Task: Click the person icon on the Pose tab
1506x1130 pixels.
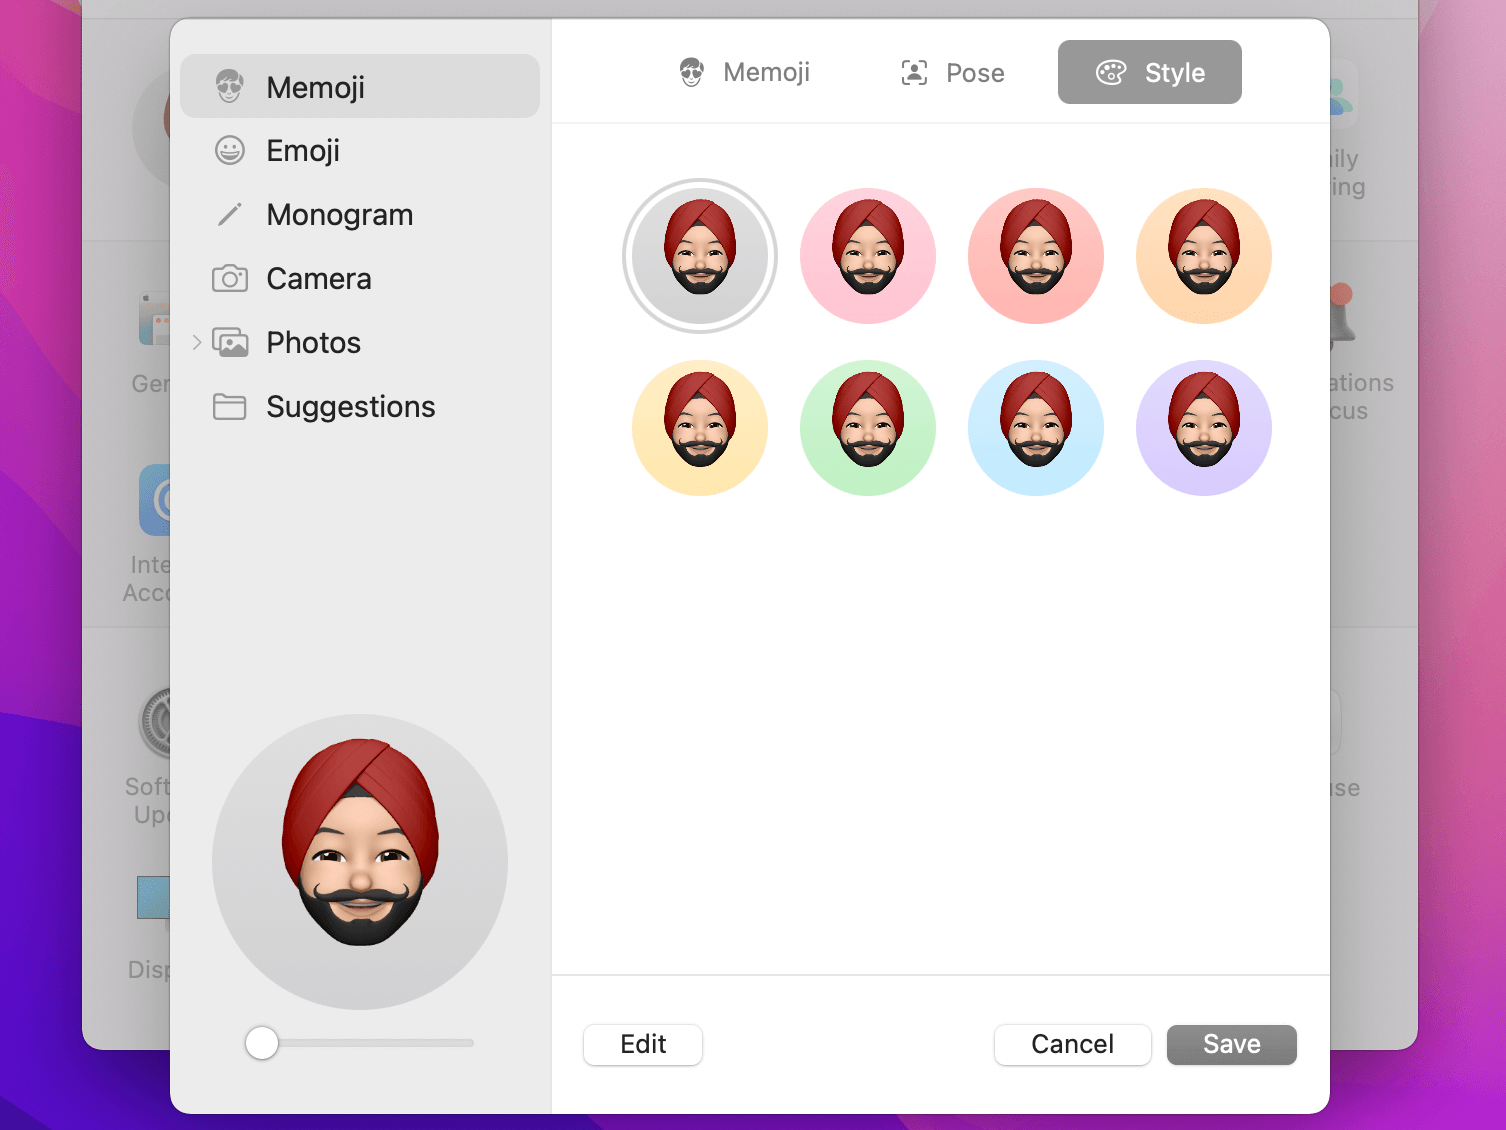Action: 913,72
